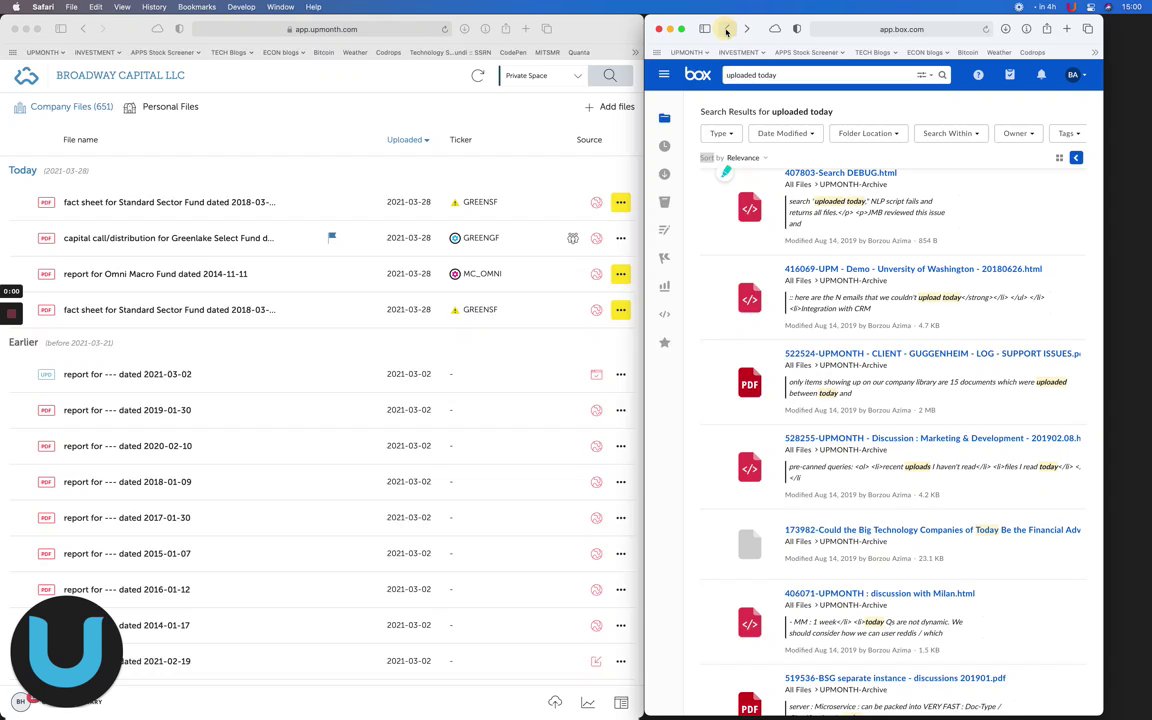Screen dimensions: 1152x720
Task: Expand the Date Modified filter
Action: pos(785,134)
